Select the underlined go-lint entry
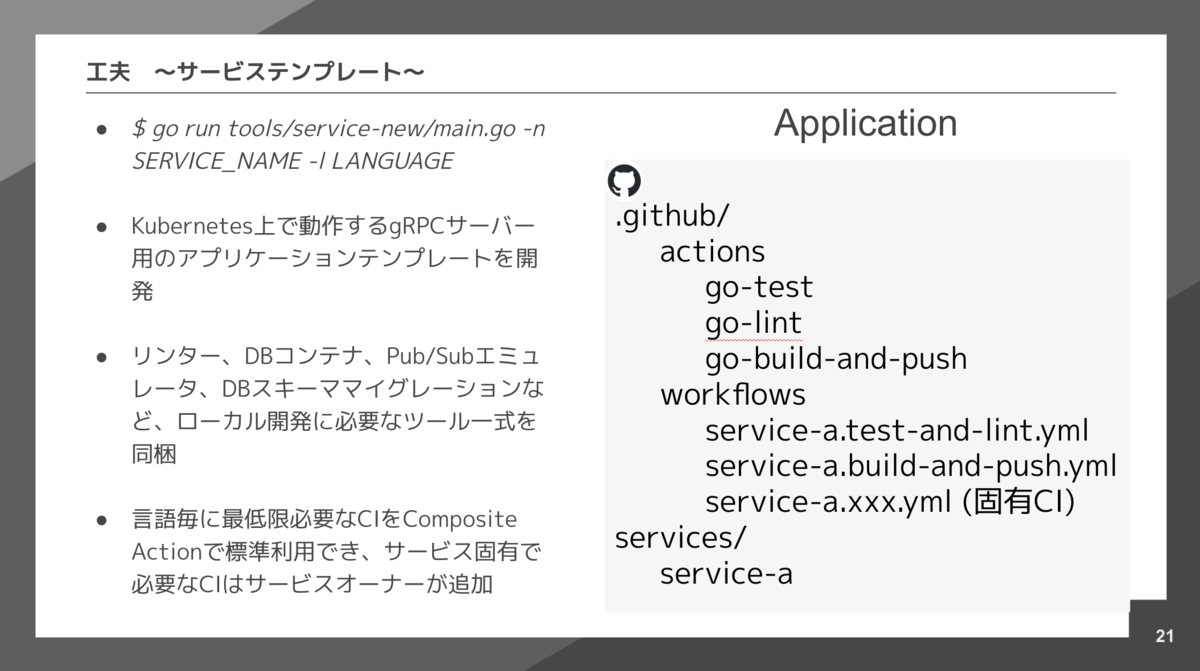1200x671 pixels. [x=753, y=323]
